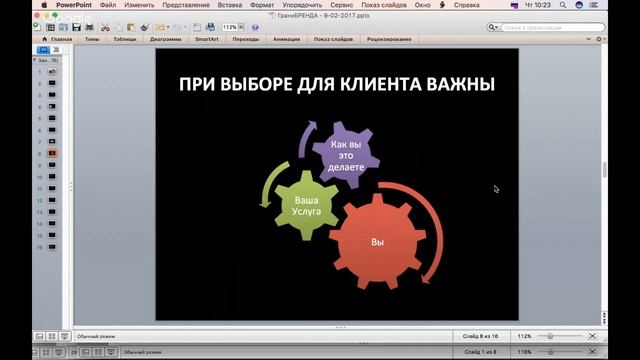Select slide 7 thumbnail
This screenshot has width=640, height=360.
pos(52,142)
